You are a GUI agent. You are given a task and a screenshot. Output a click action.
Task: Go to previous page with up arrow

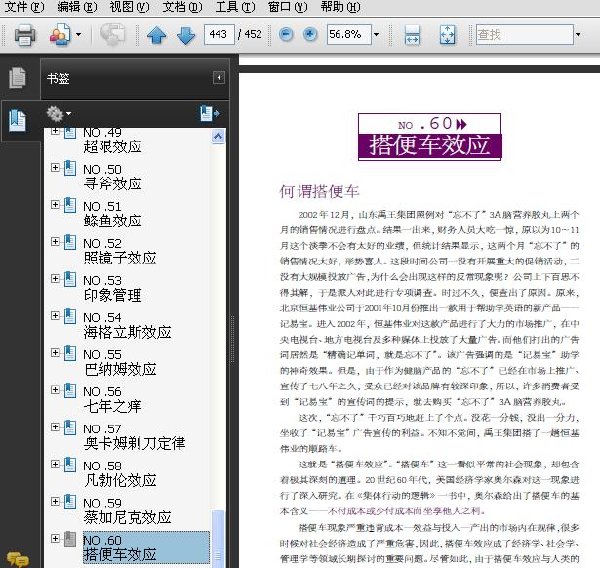[x=157, y=35]
